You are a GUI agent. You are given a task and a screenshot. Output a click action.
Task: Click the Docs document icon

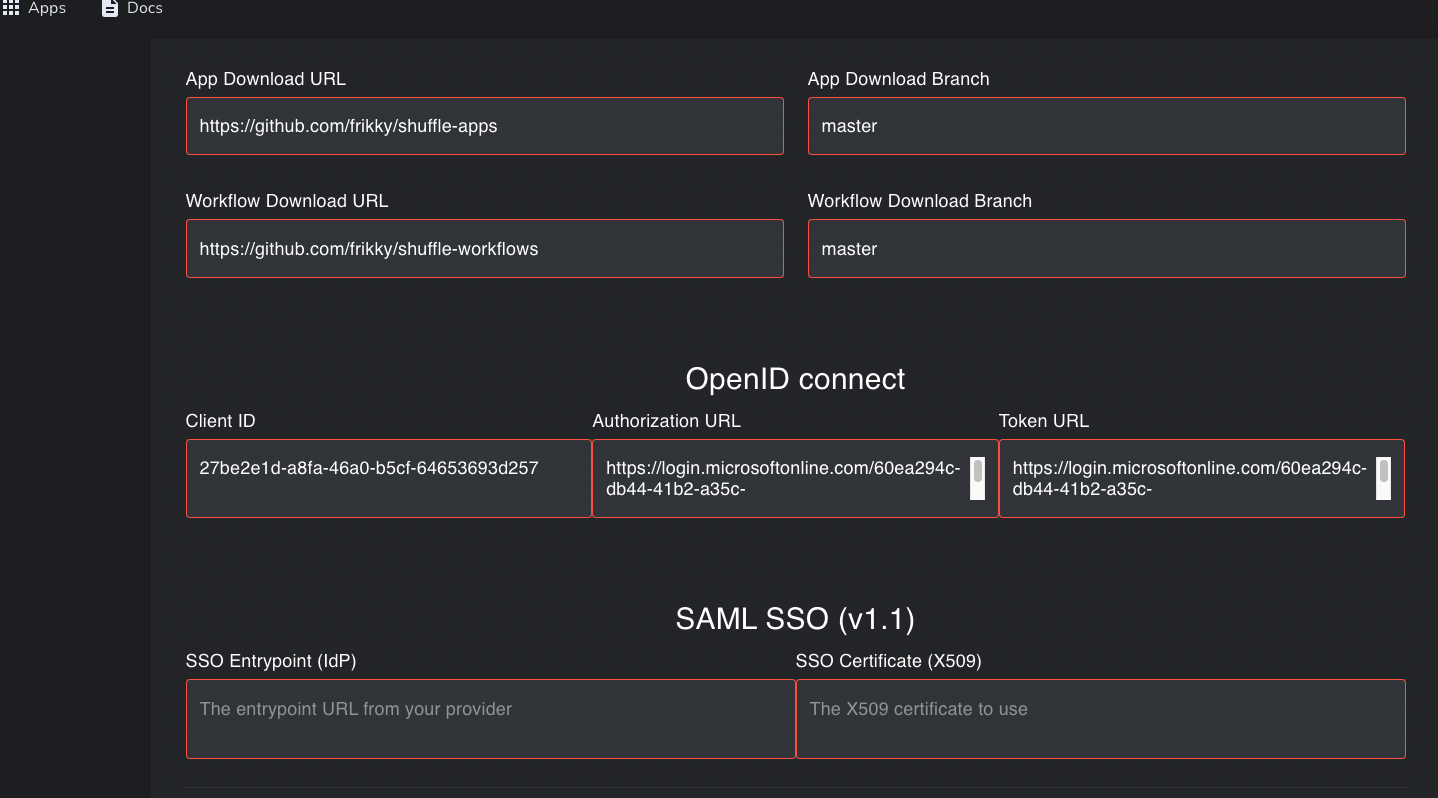coord(110,8)
